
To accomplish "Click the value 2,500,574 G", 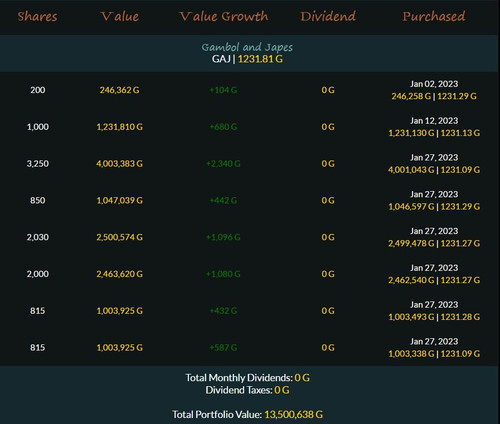I will point(120,237).
